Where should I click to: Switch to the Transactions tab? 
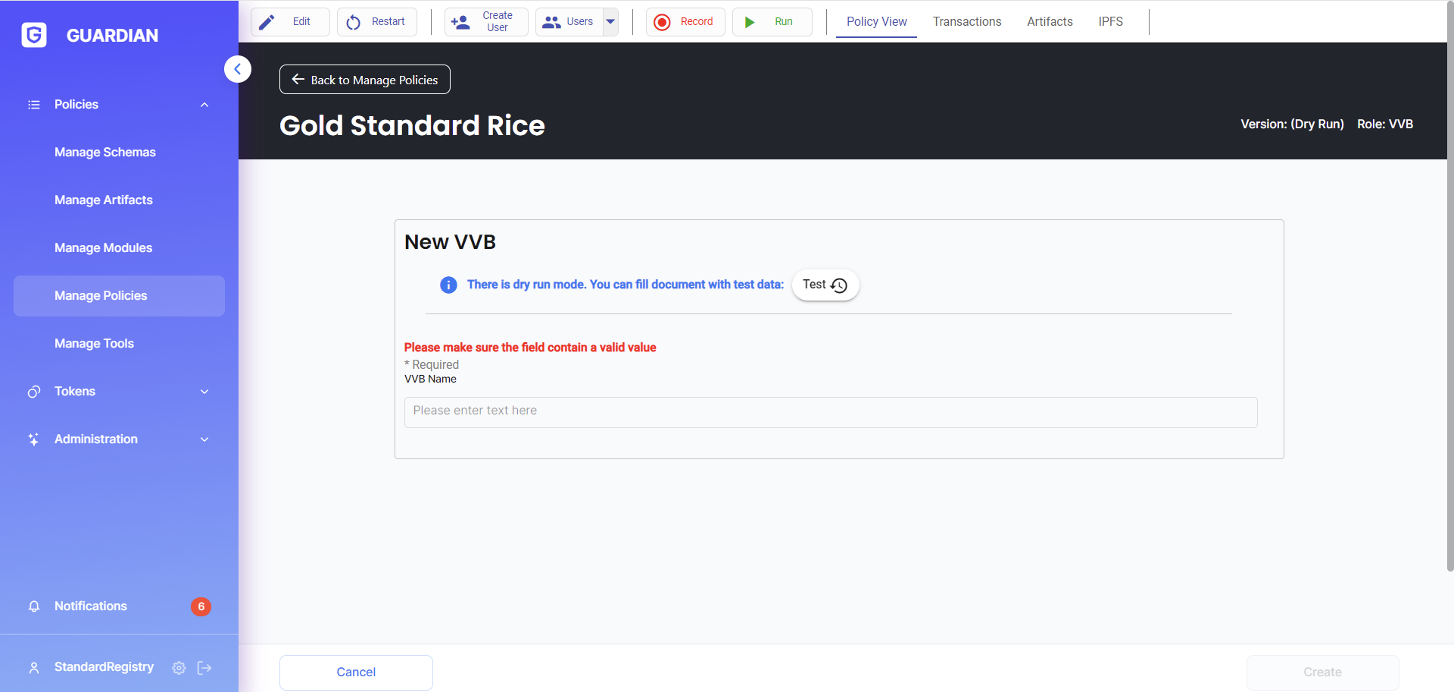(966, 22)
